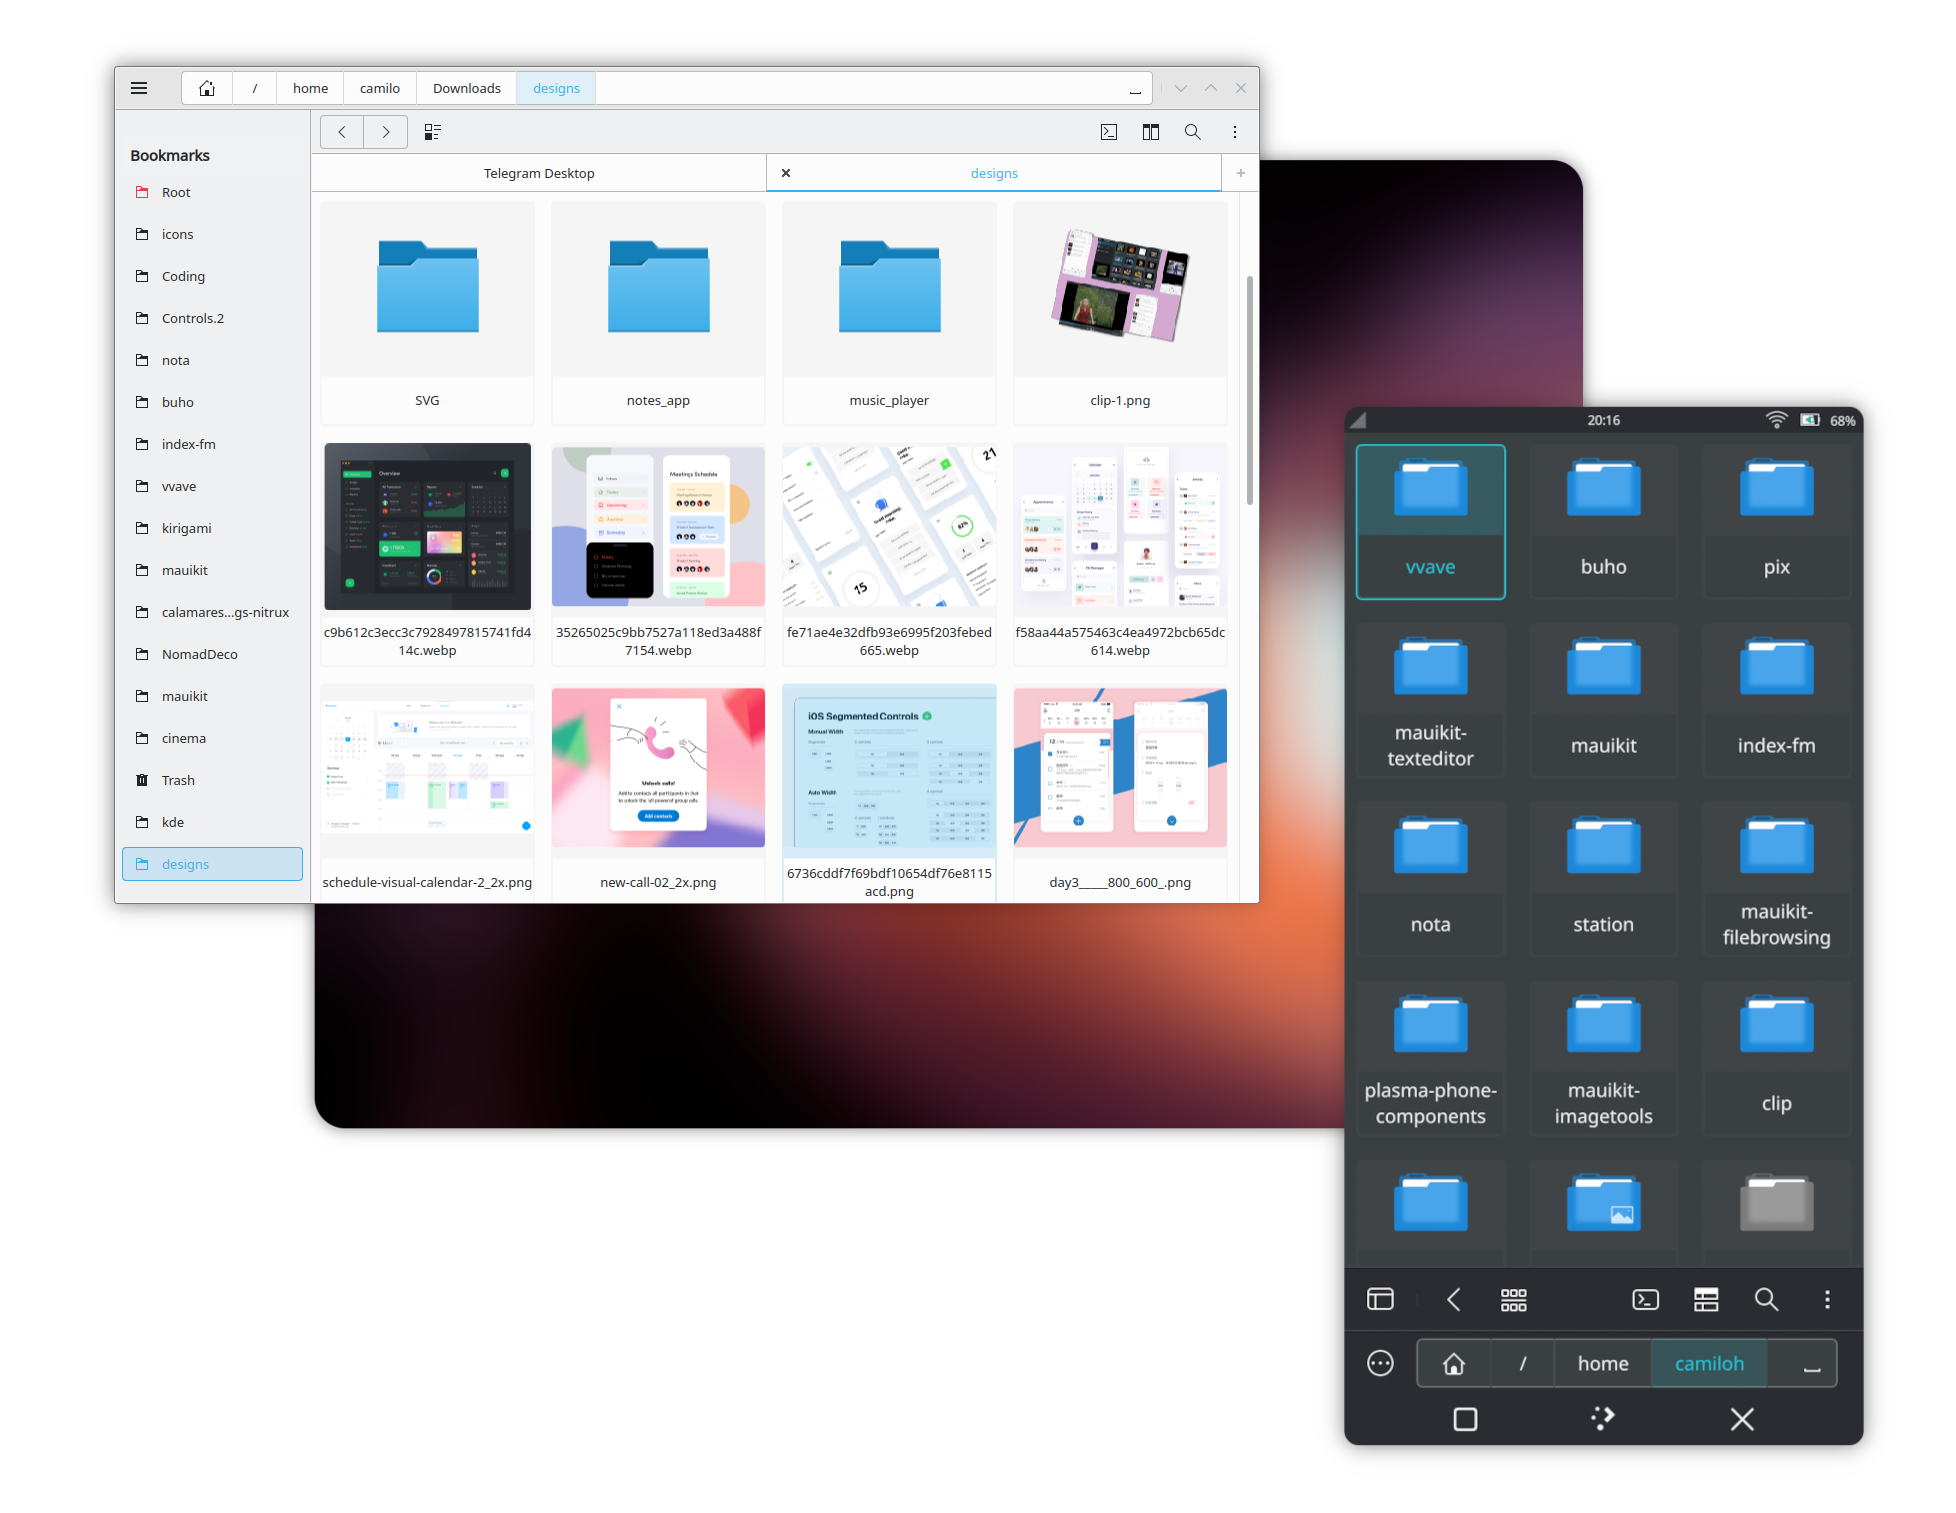
Task: Open the three-dot overflow menu in desktop toolbar
Action: [1235, 132]
